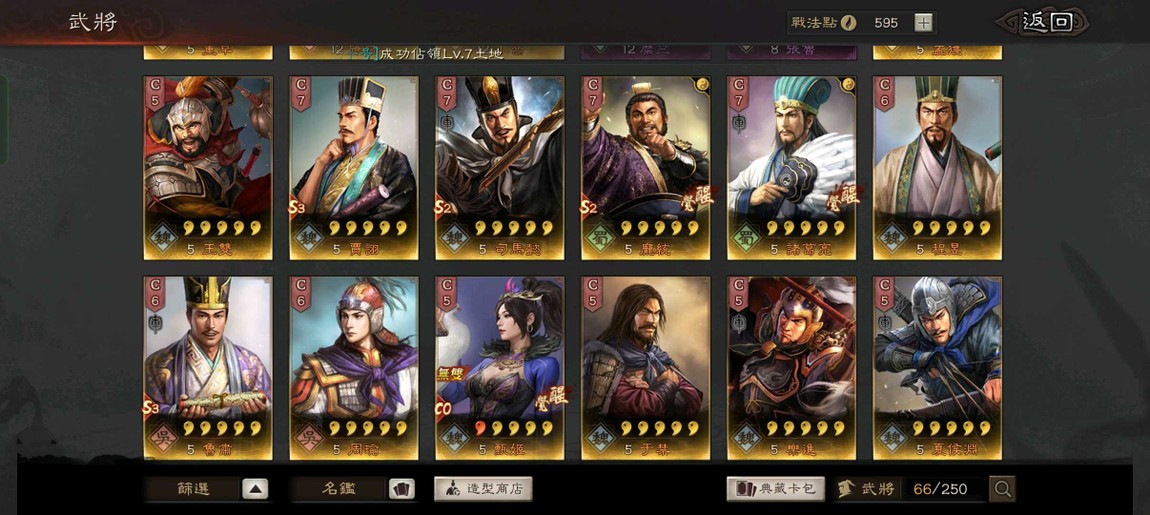Select the 司馬懿 general card
Viewport: 1150px width, 515px height.
coord(499,168)
